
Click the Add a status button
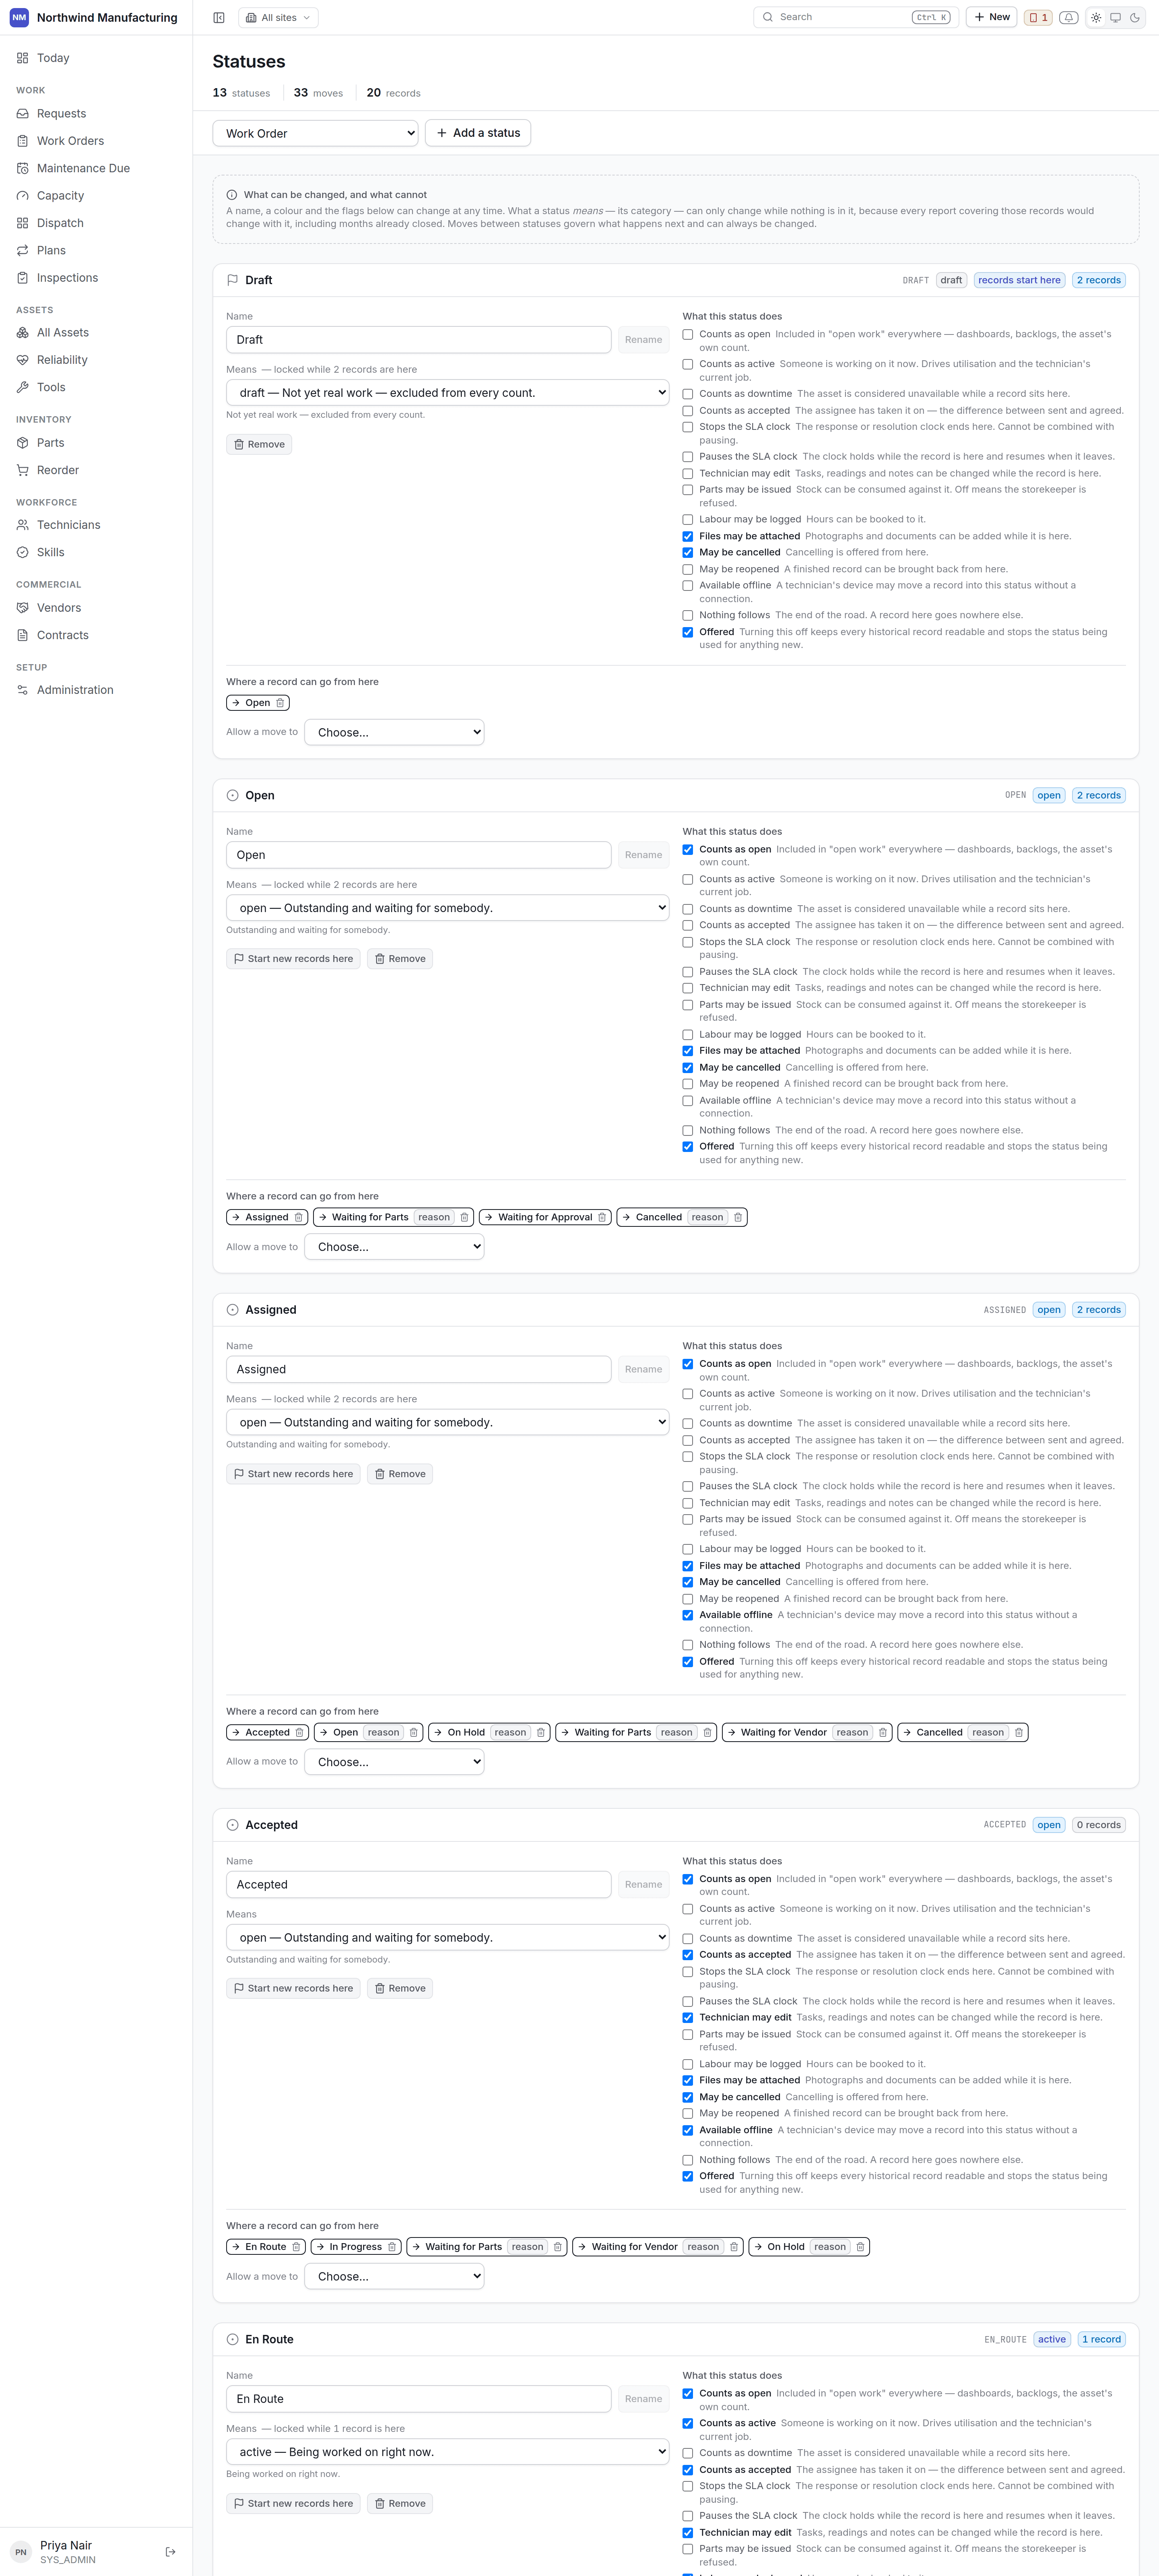[478, 133]
